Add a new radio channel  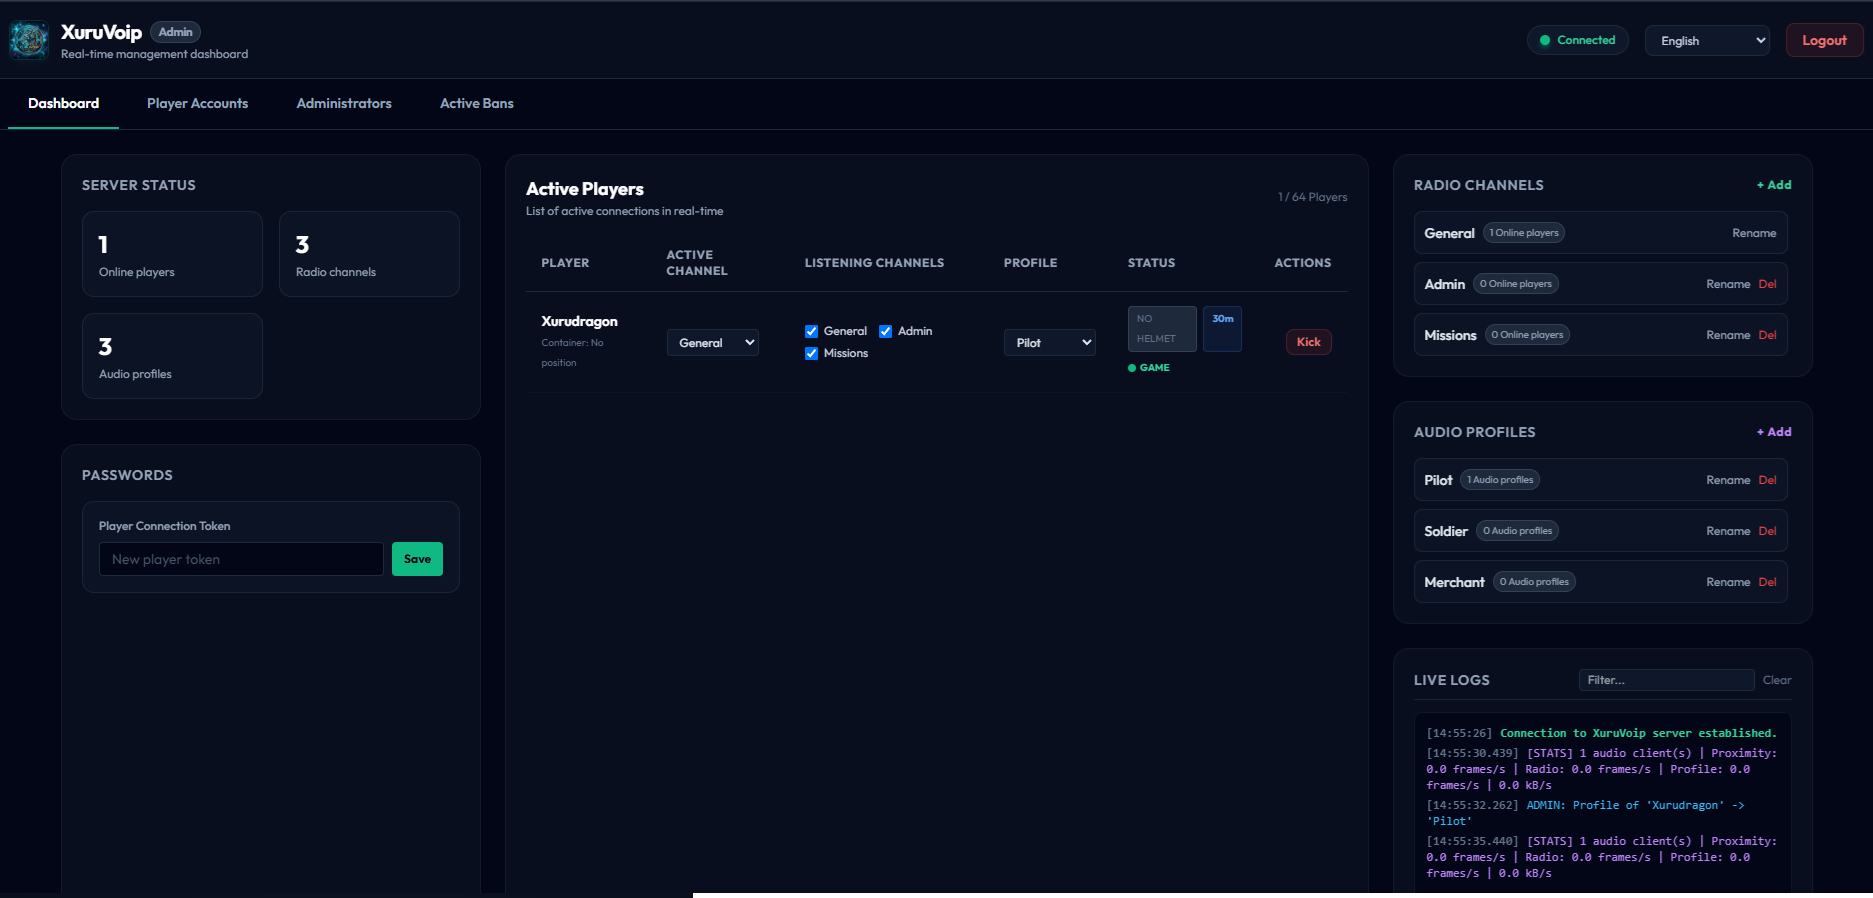(1774, 185)
